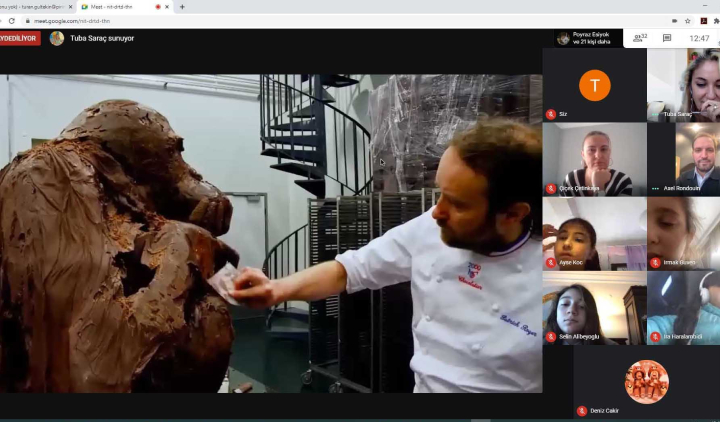Click the presented chocolate sculpture video
The width and height of the screenshot is (720, 422).
pyautogui.click(x=271, y=233)
